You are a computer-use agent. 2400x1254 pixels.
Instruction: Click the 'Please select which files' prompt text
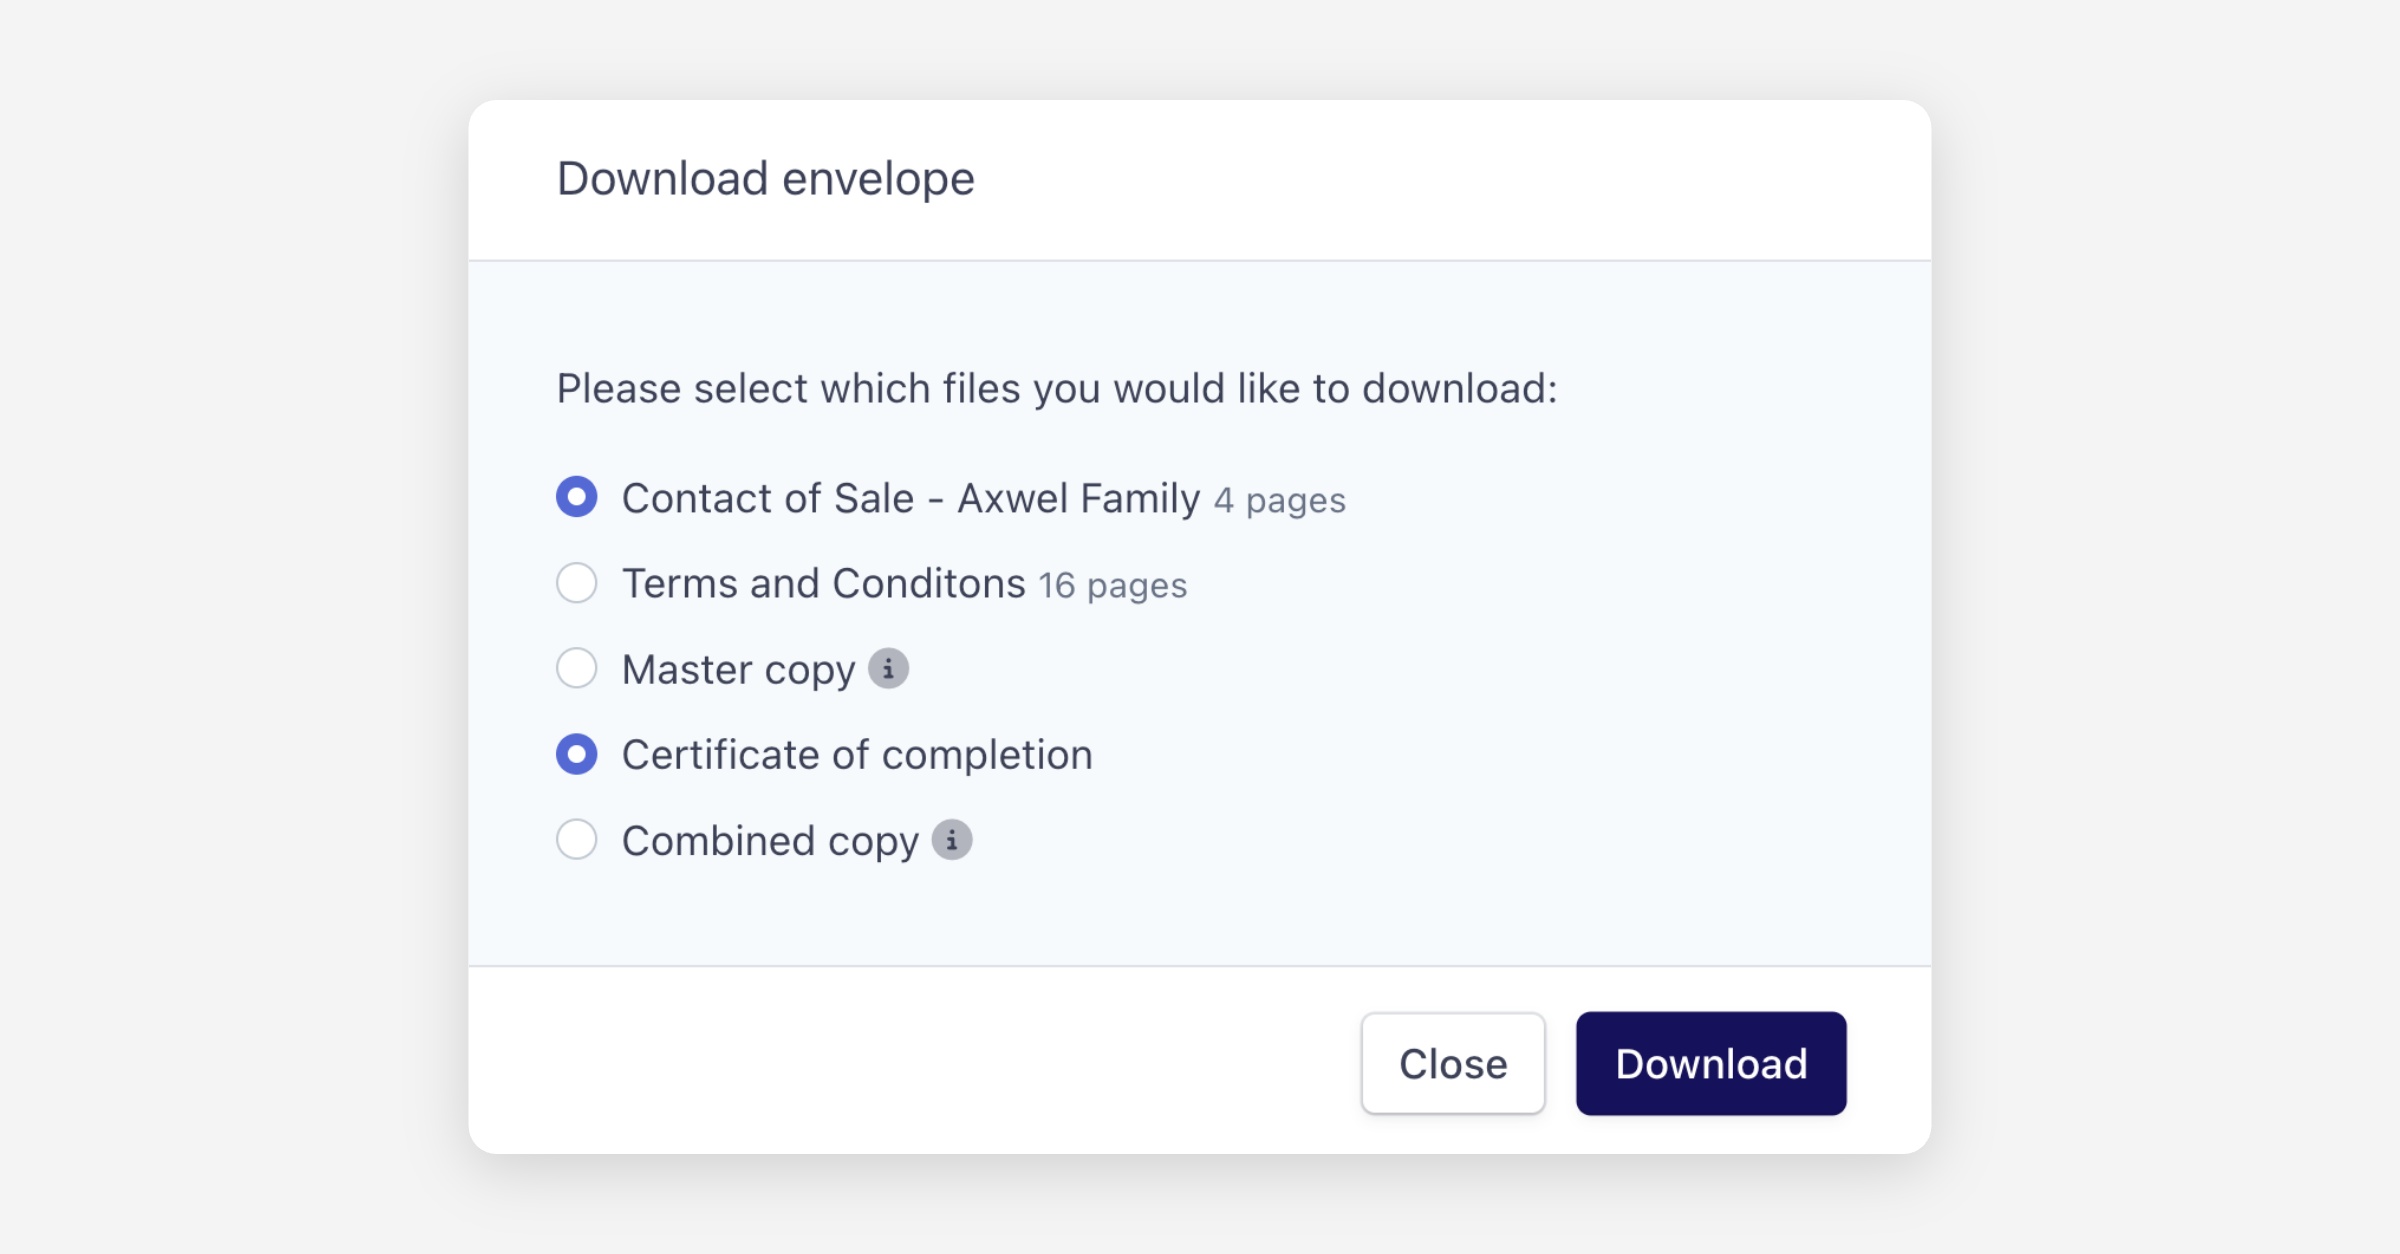[1056, 388]
